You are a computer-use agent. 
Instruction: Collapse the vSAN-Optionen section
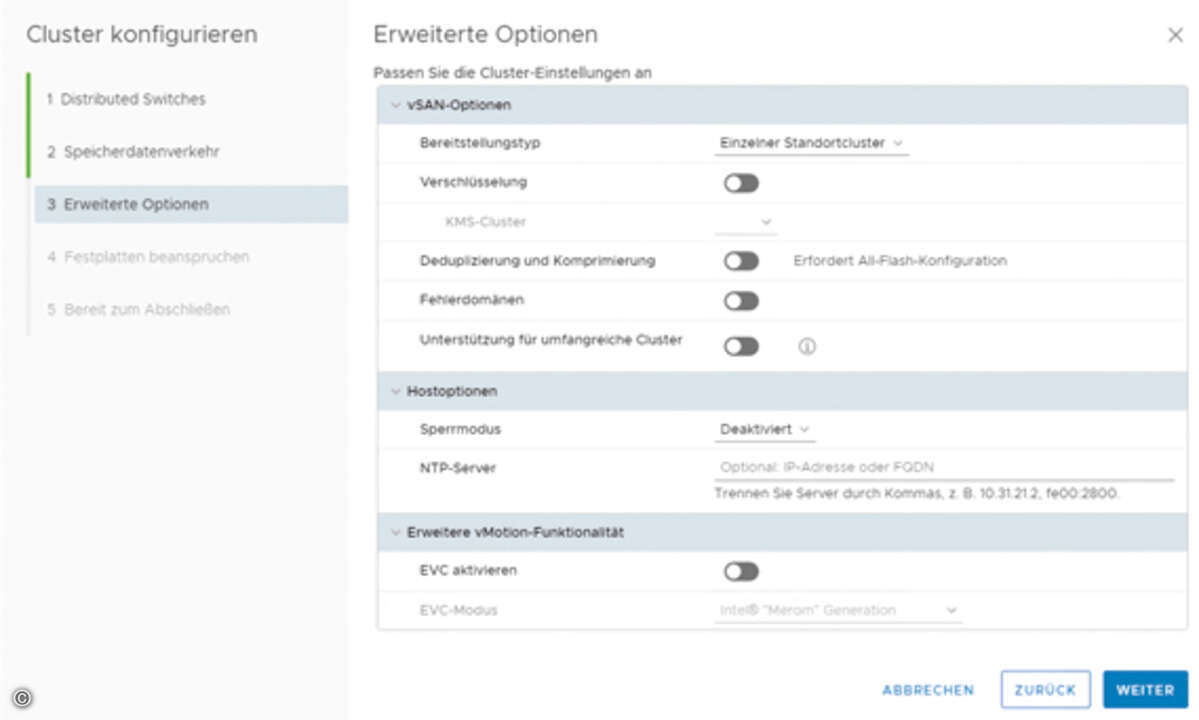point(395,105)
